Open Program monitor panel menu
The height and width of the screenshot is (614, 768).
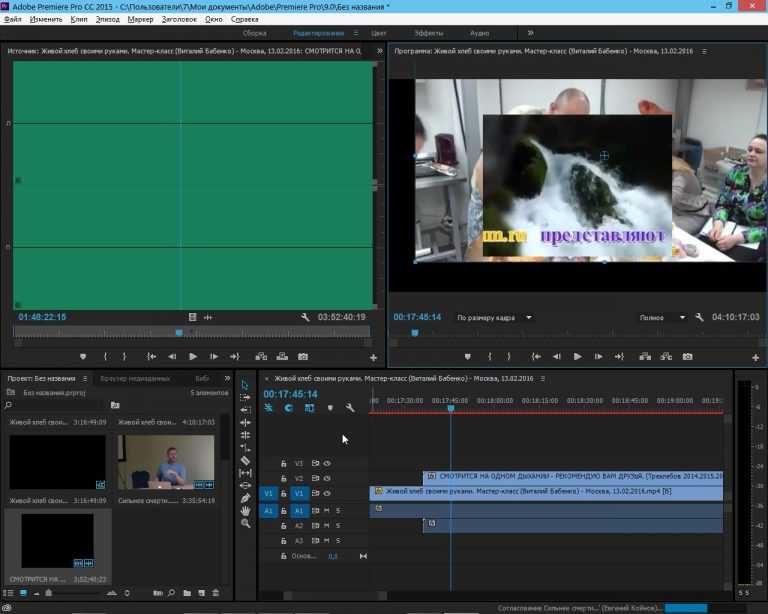pyautogui.click(x=704, y=51)
